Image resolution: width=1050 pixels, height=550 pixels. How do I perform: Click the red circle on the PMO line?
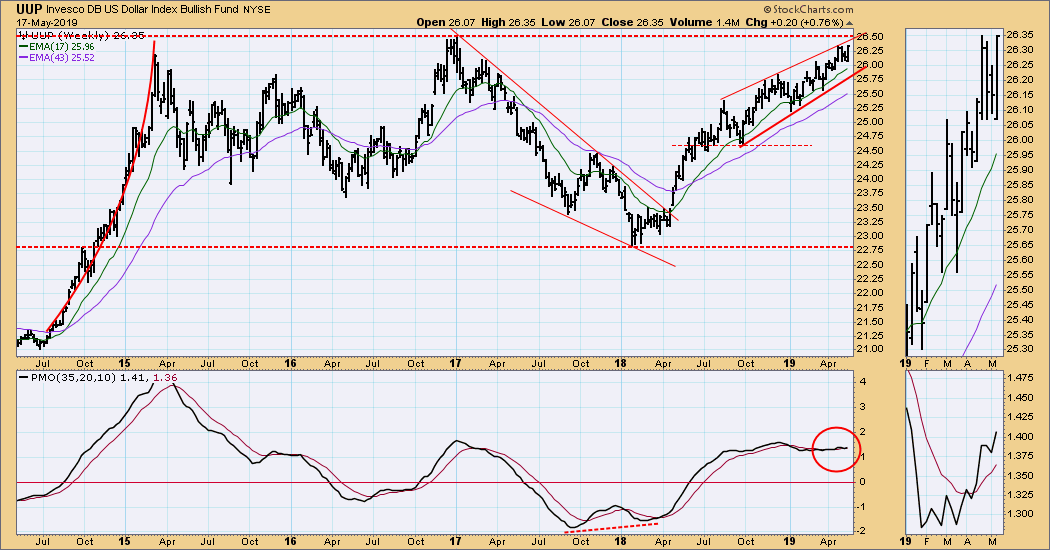[836, 449]
